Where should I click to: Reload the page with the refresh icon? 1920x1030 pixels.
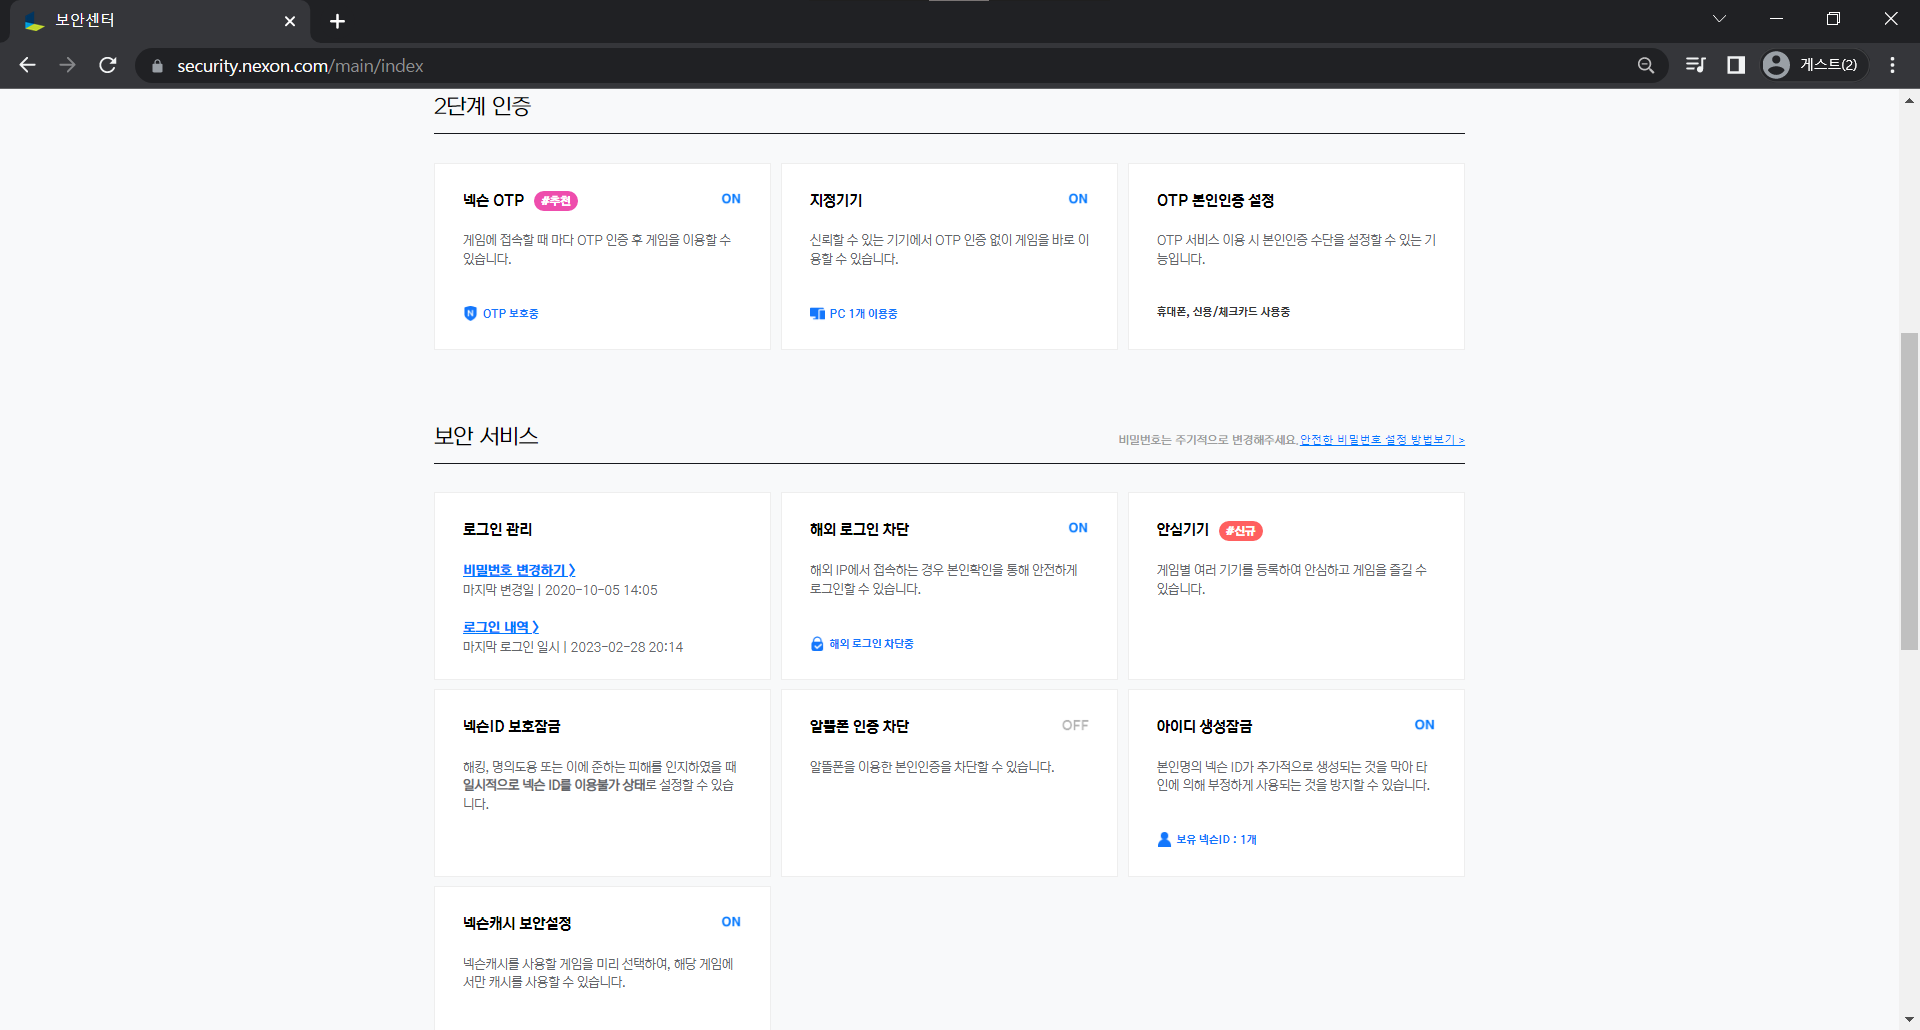(x=108, y=65)
